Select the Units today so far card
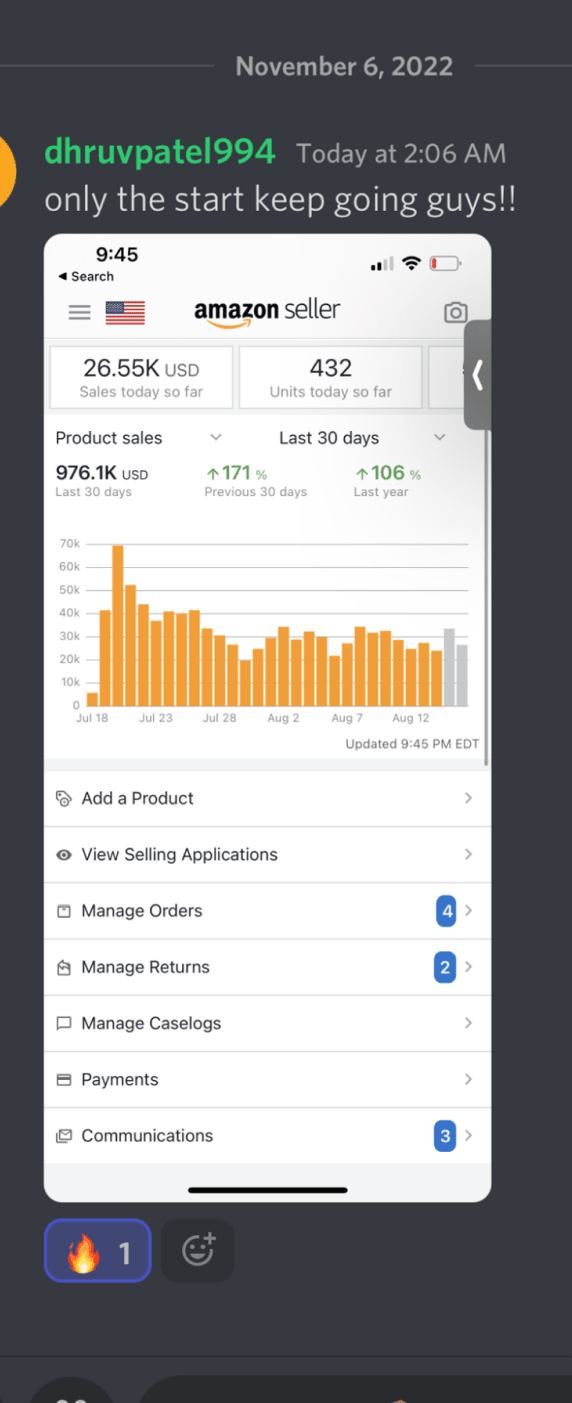 pos(331,378)
